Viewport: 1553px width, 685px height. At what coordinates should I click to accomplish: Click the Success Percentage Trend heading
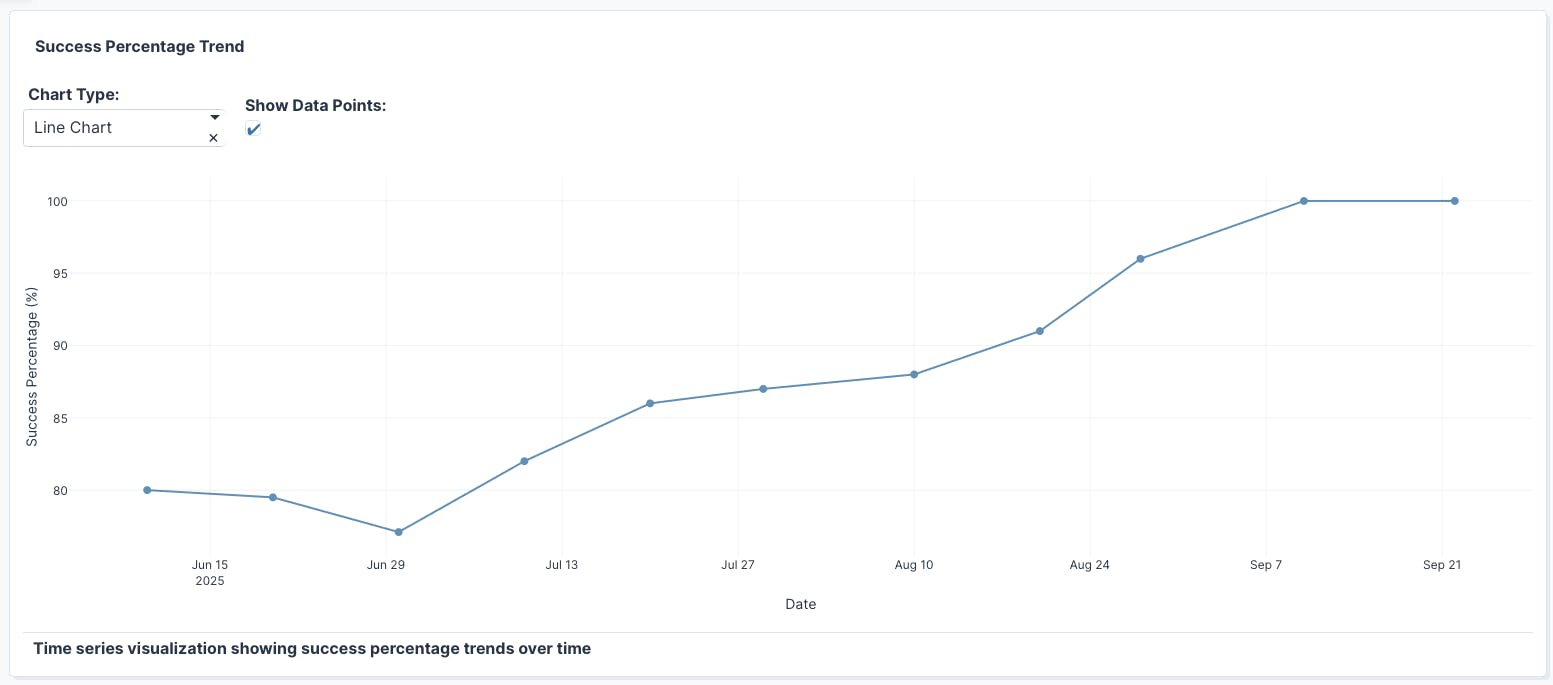pos(139,46)
